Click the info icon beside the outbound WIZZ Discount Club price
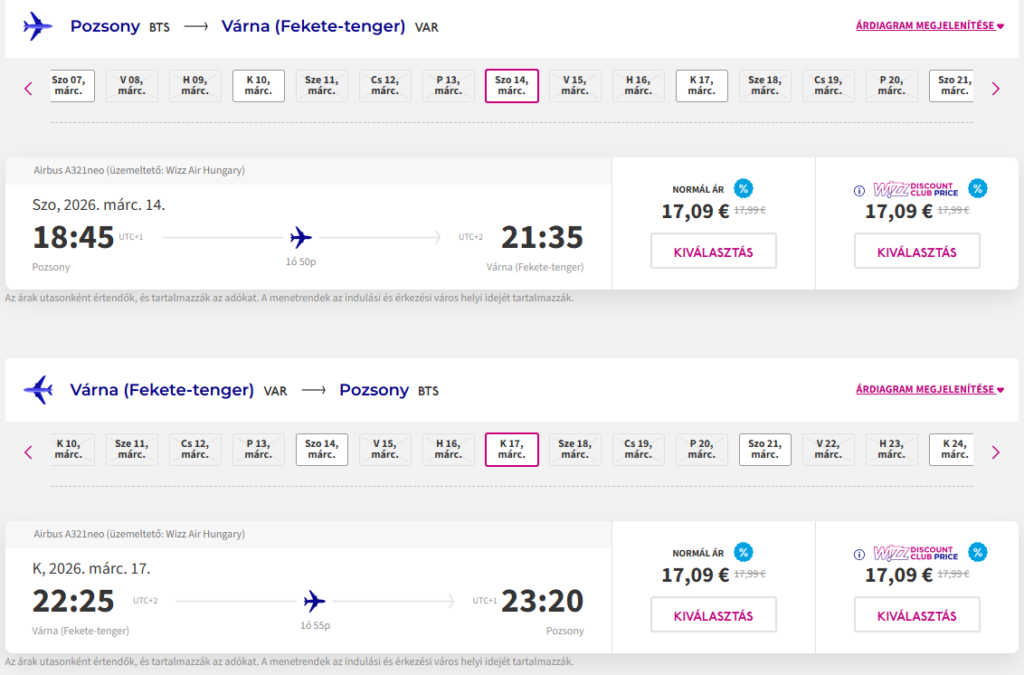This screenshot has width=1024, height=675. 858,190
